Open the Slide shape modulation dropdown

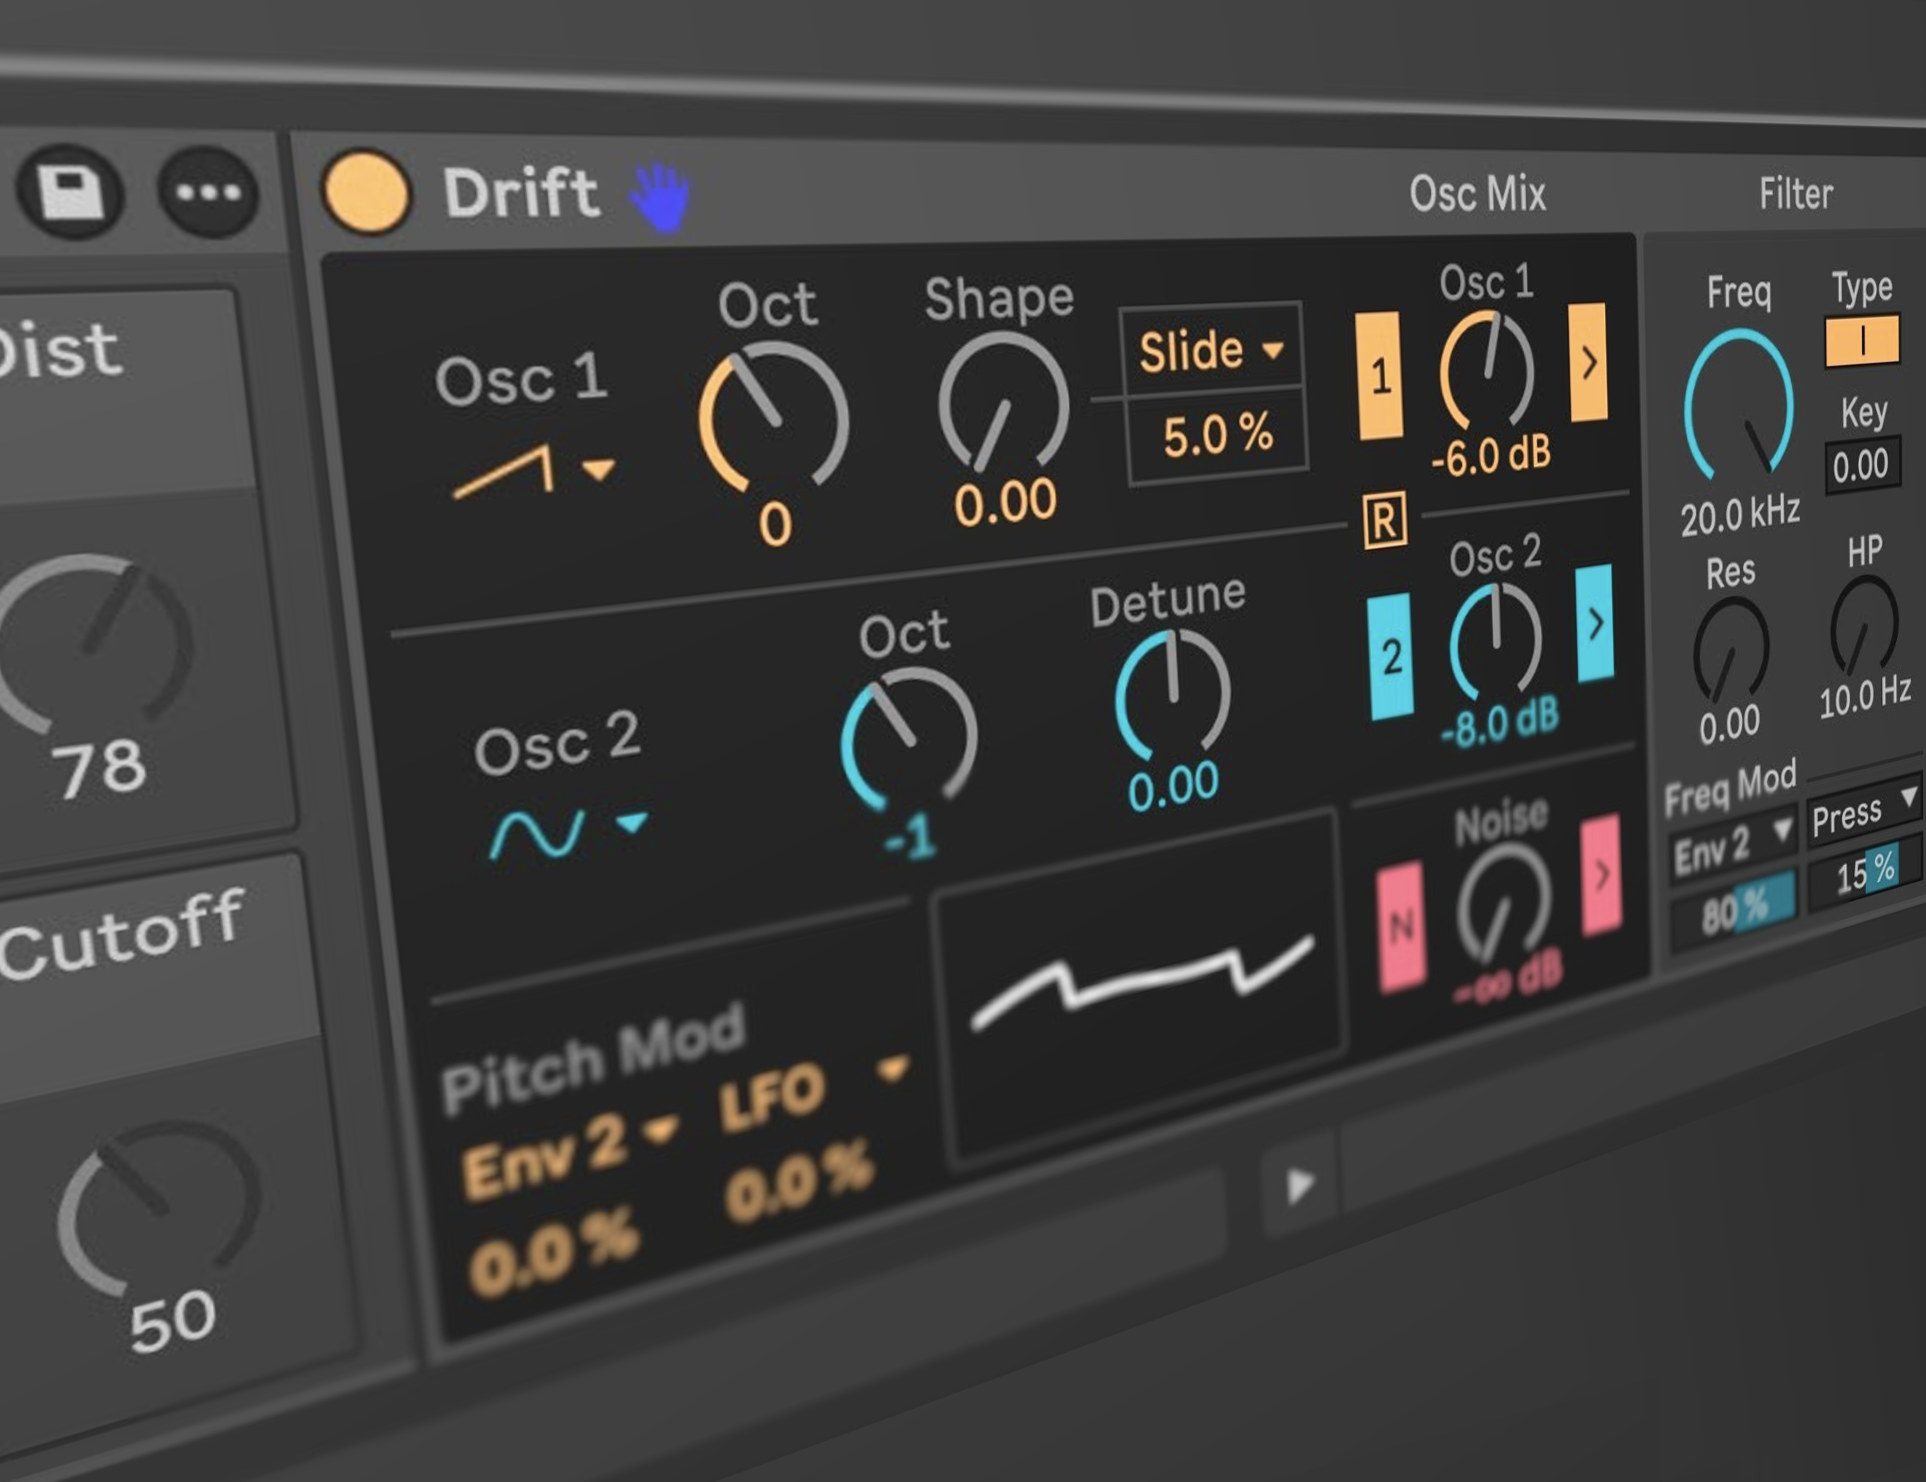1210,351
